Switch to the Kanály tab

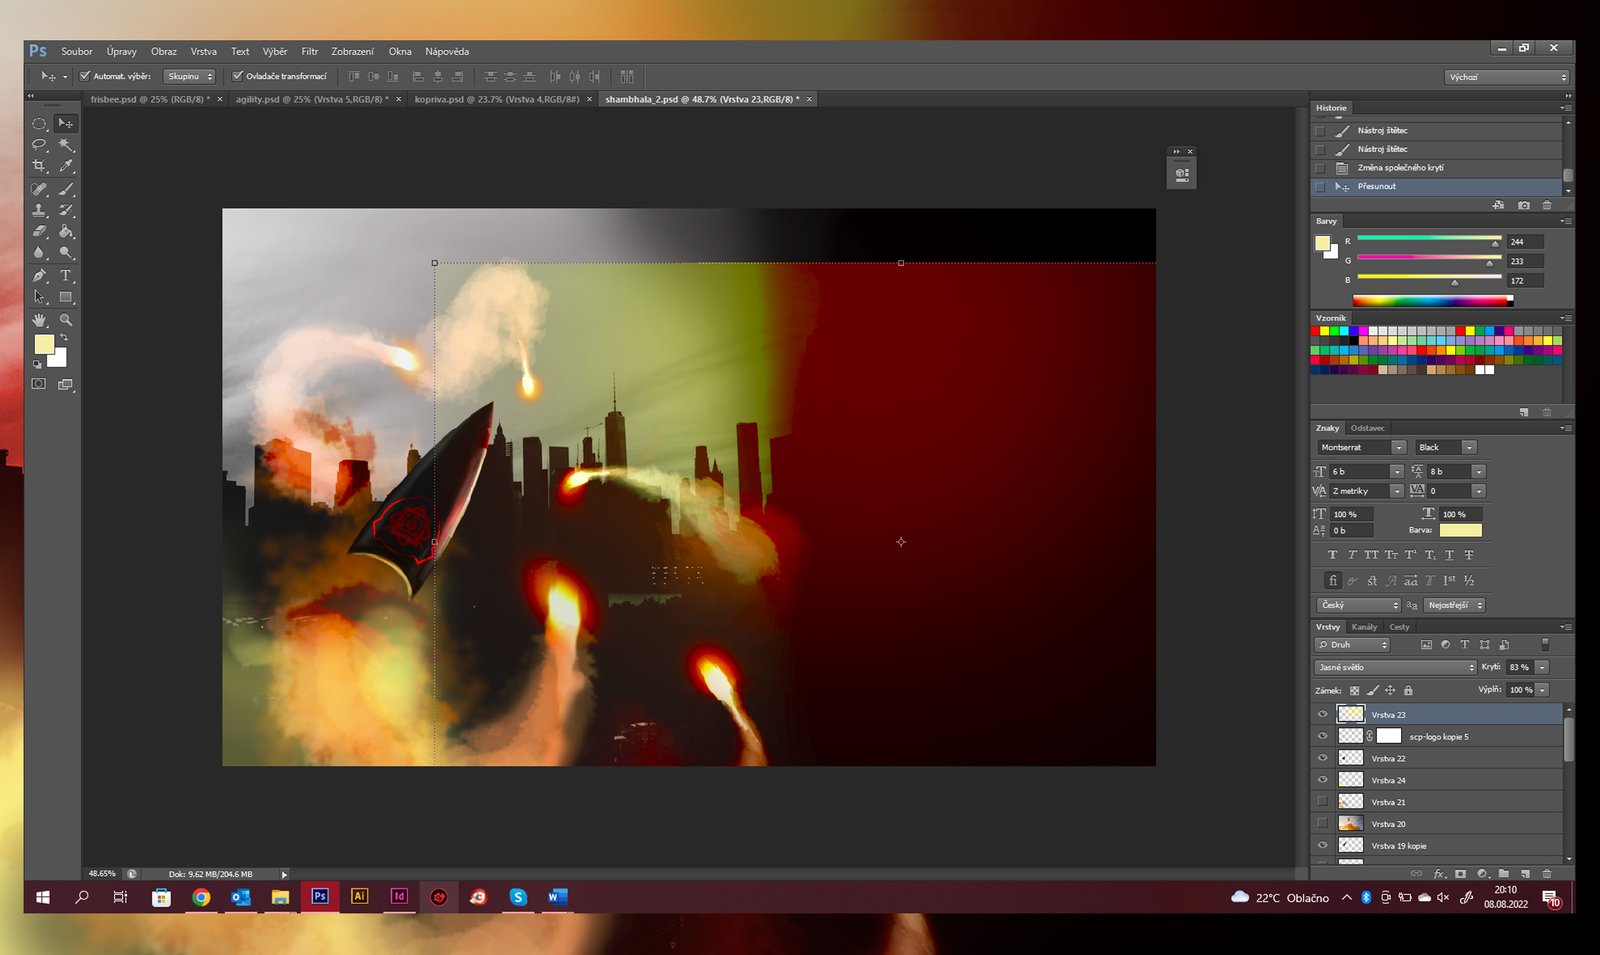[1364, 627]
